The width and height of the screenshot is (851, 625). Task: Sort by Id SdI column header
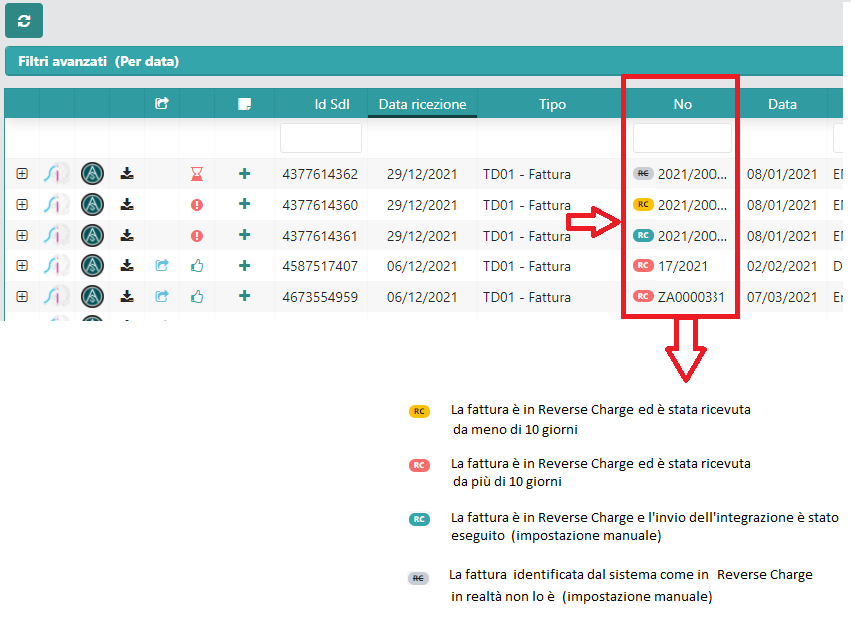click(x=332, y=104)
